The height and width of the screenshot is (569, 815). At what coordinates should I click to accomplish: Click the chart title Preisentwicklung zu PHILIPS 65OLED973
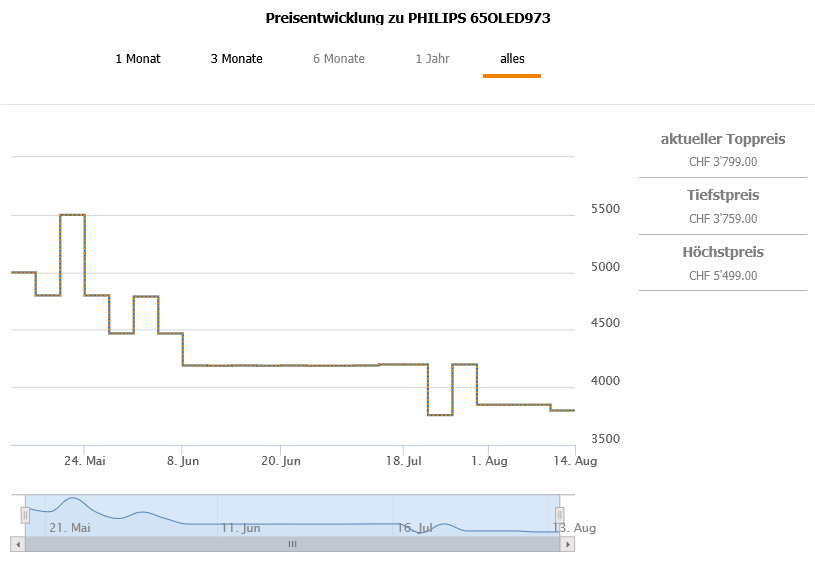[x=408, y=18]
